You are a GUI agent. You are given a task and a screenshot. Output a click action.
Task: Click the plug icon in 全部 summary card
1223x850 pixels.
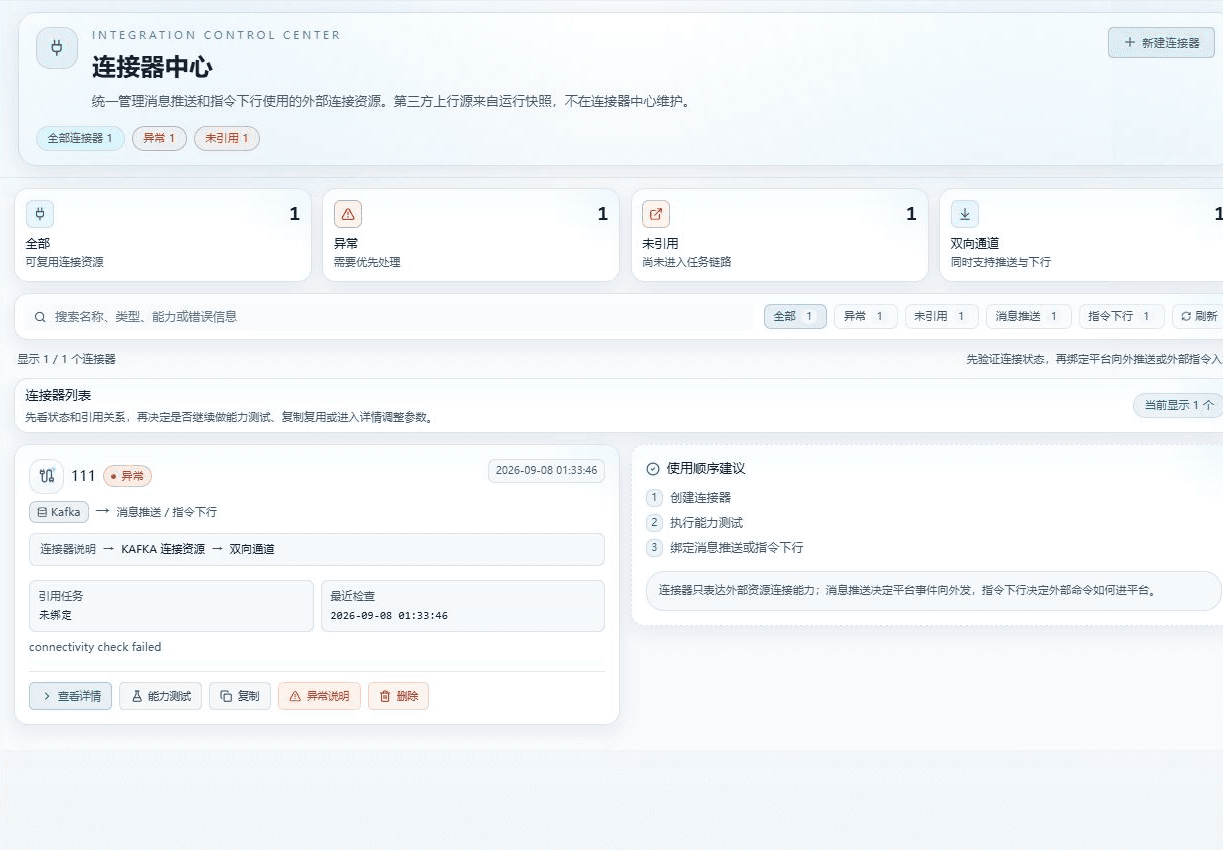[40, 214]
